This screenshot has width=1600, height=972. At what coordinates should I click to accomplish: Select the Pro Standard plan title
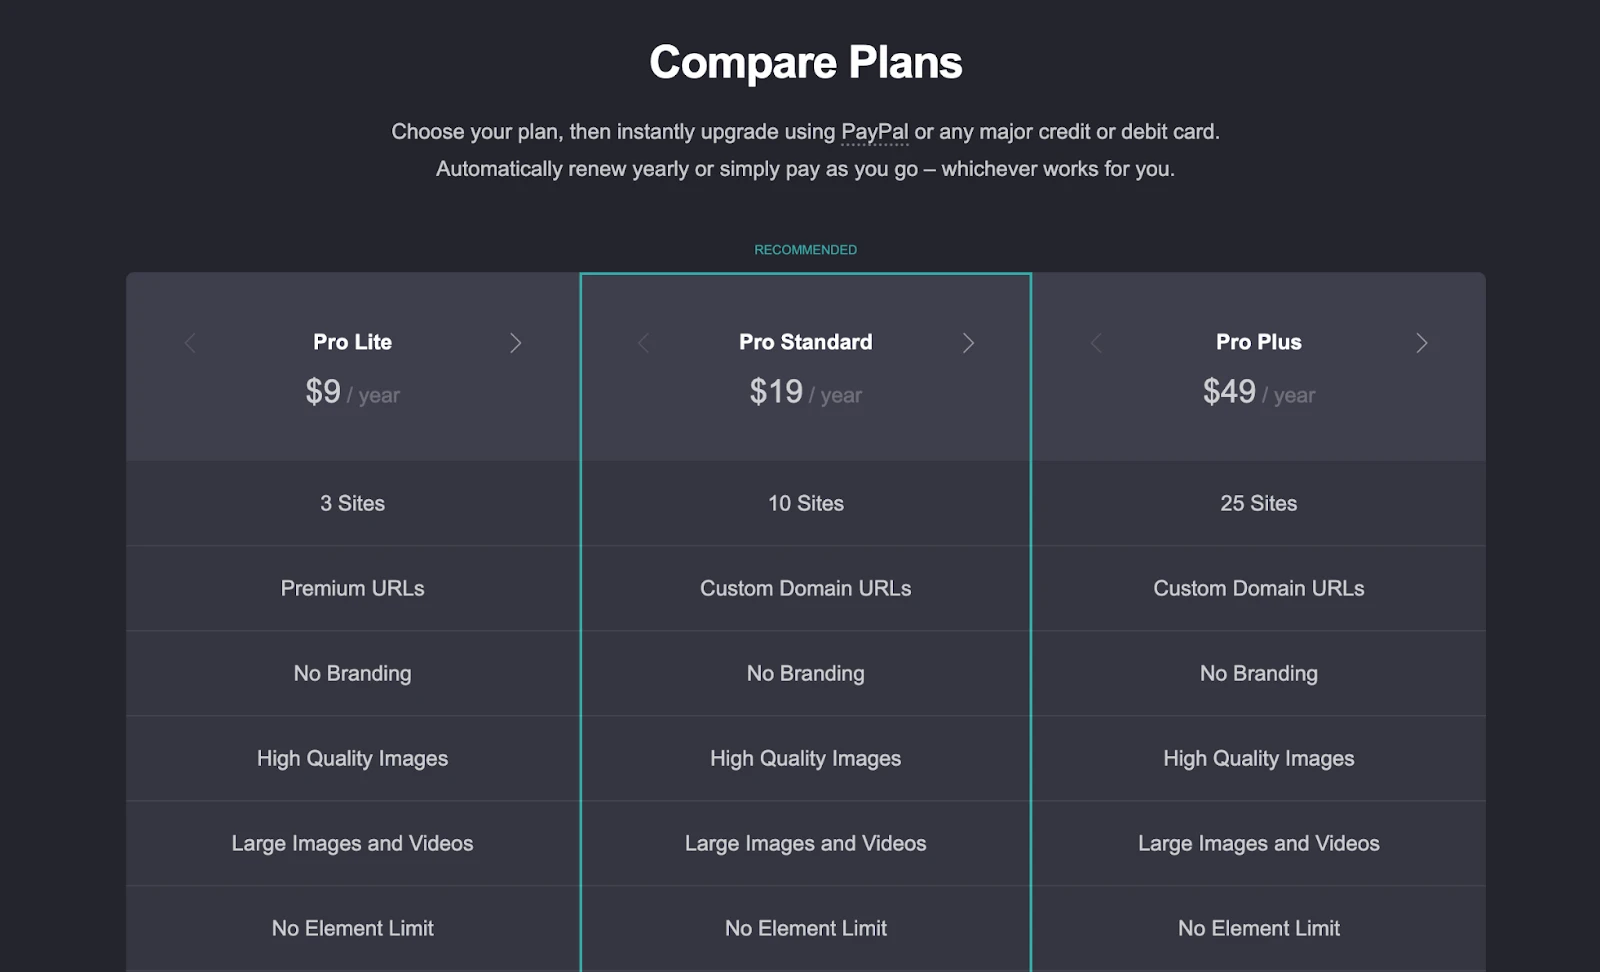coord(805,342)
